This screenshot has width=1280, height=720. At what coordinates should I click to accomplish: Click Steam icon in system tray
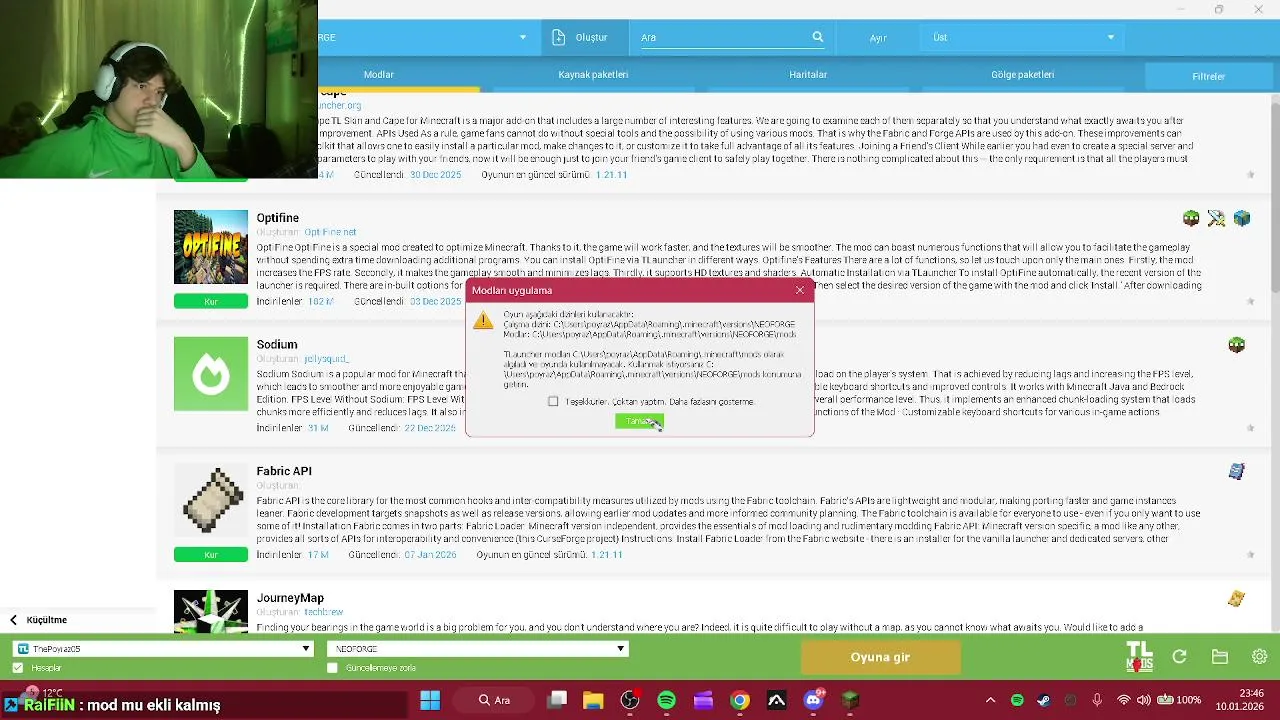pyautogui.click(x=1044, y=700)
